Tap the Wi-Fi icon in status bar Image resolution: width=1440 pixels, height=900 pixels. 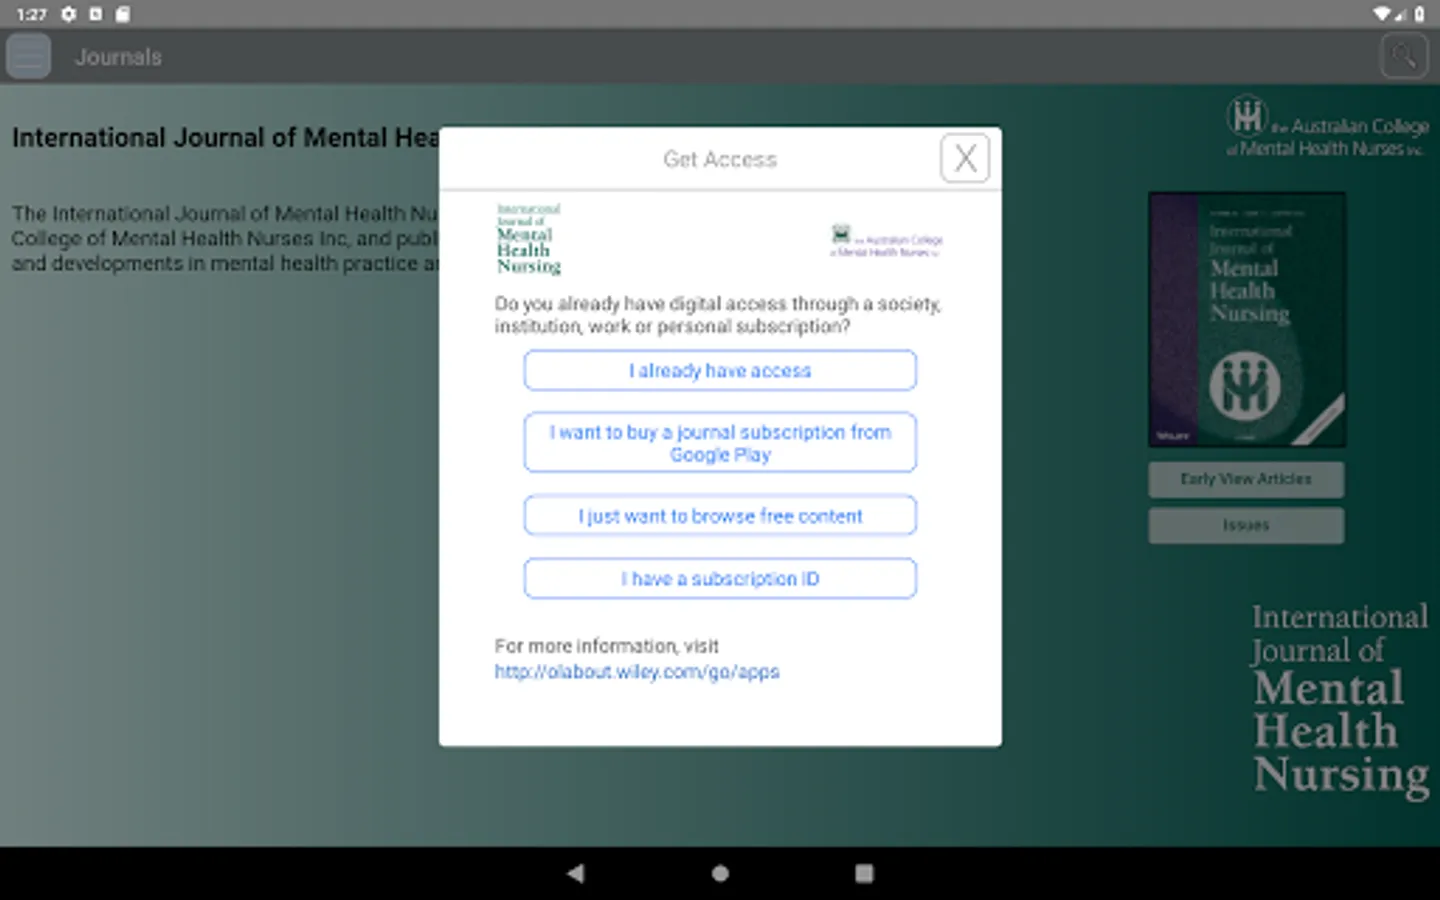(x=1382, y=14)
